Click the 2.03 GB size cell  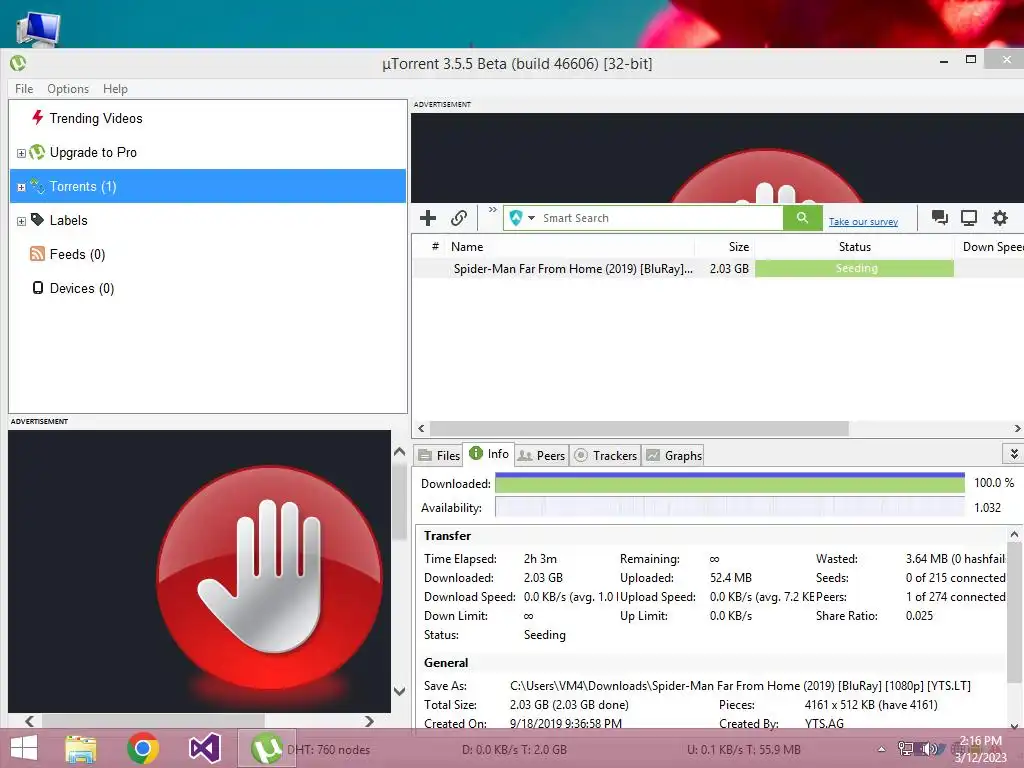[729, 268]
